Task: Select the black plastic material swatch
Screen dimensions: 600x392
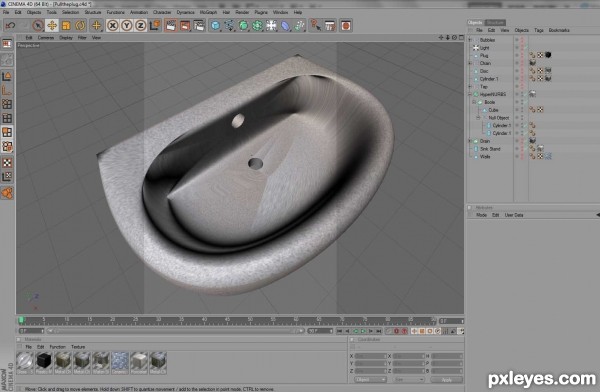Action: point(44,361)
